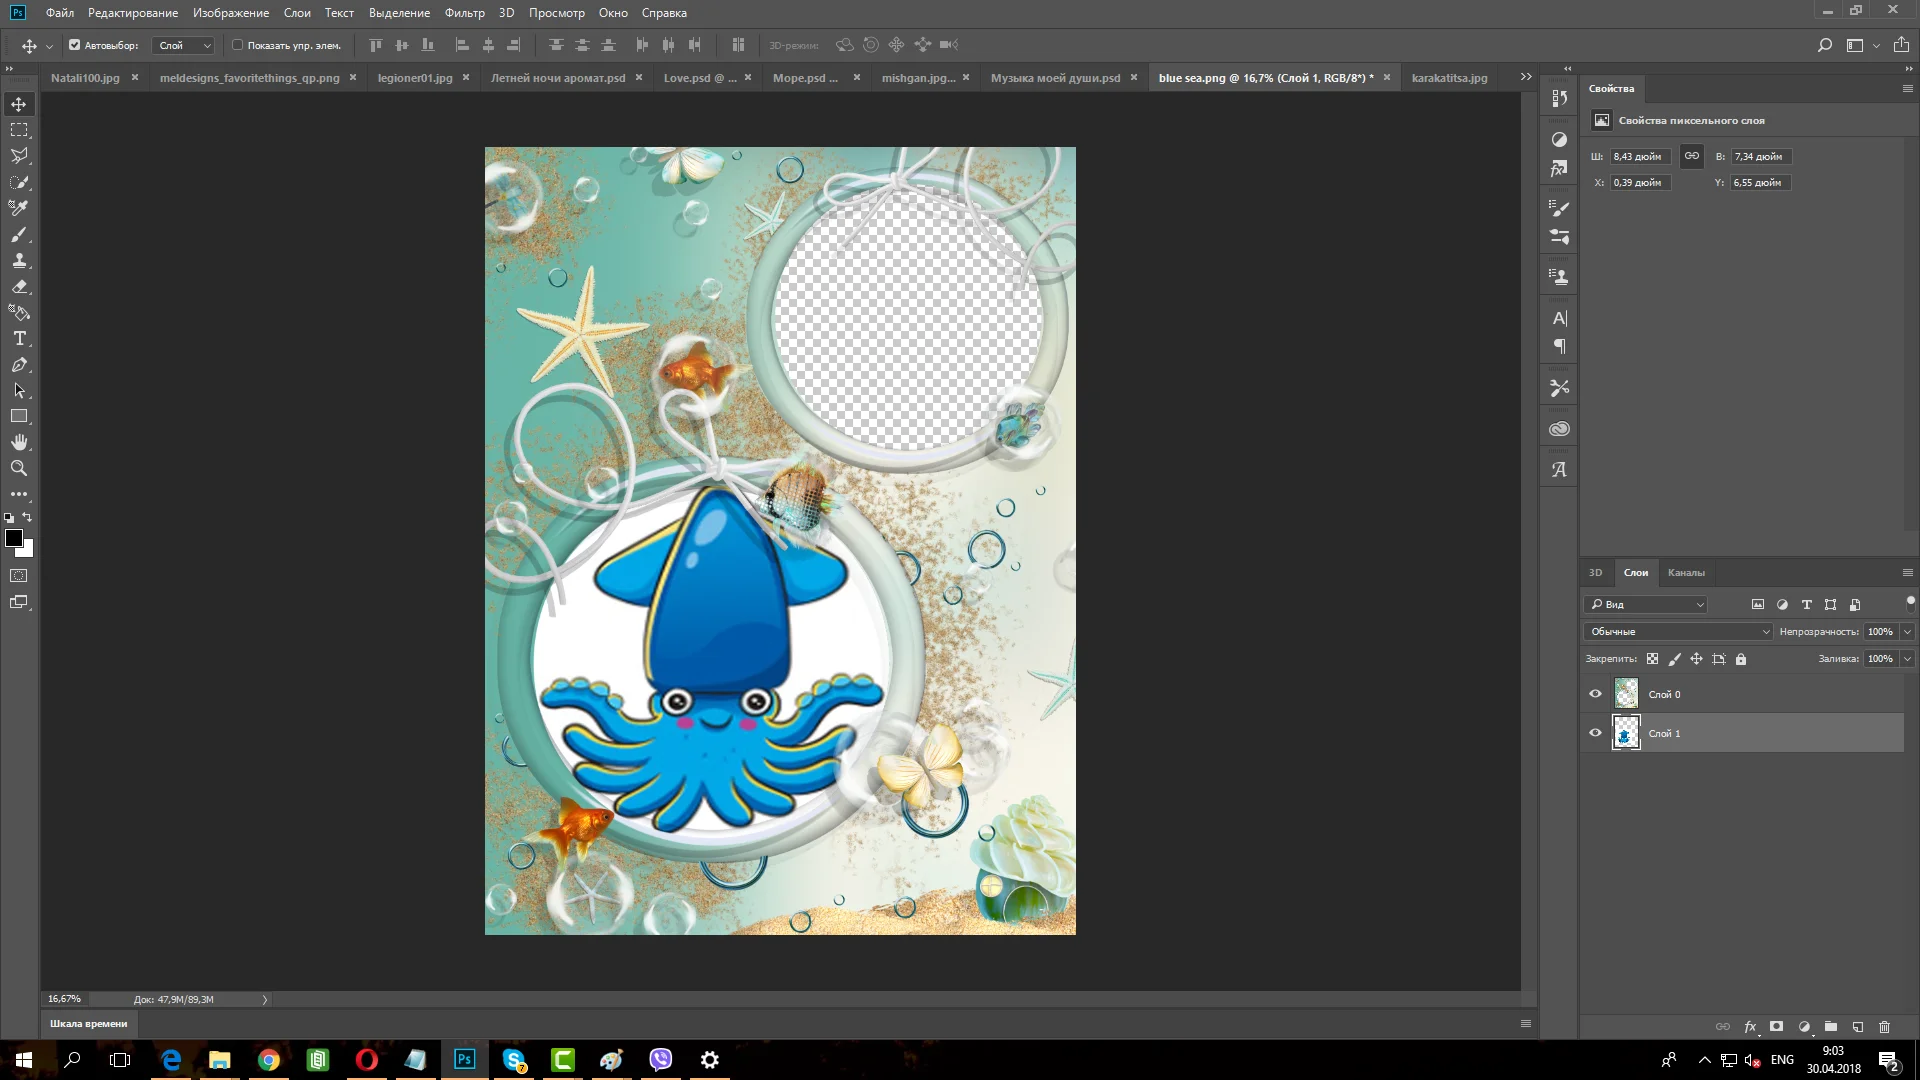Select the Type tool
The image size is (1920, 1080).
click(19, 339)
